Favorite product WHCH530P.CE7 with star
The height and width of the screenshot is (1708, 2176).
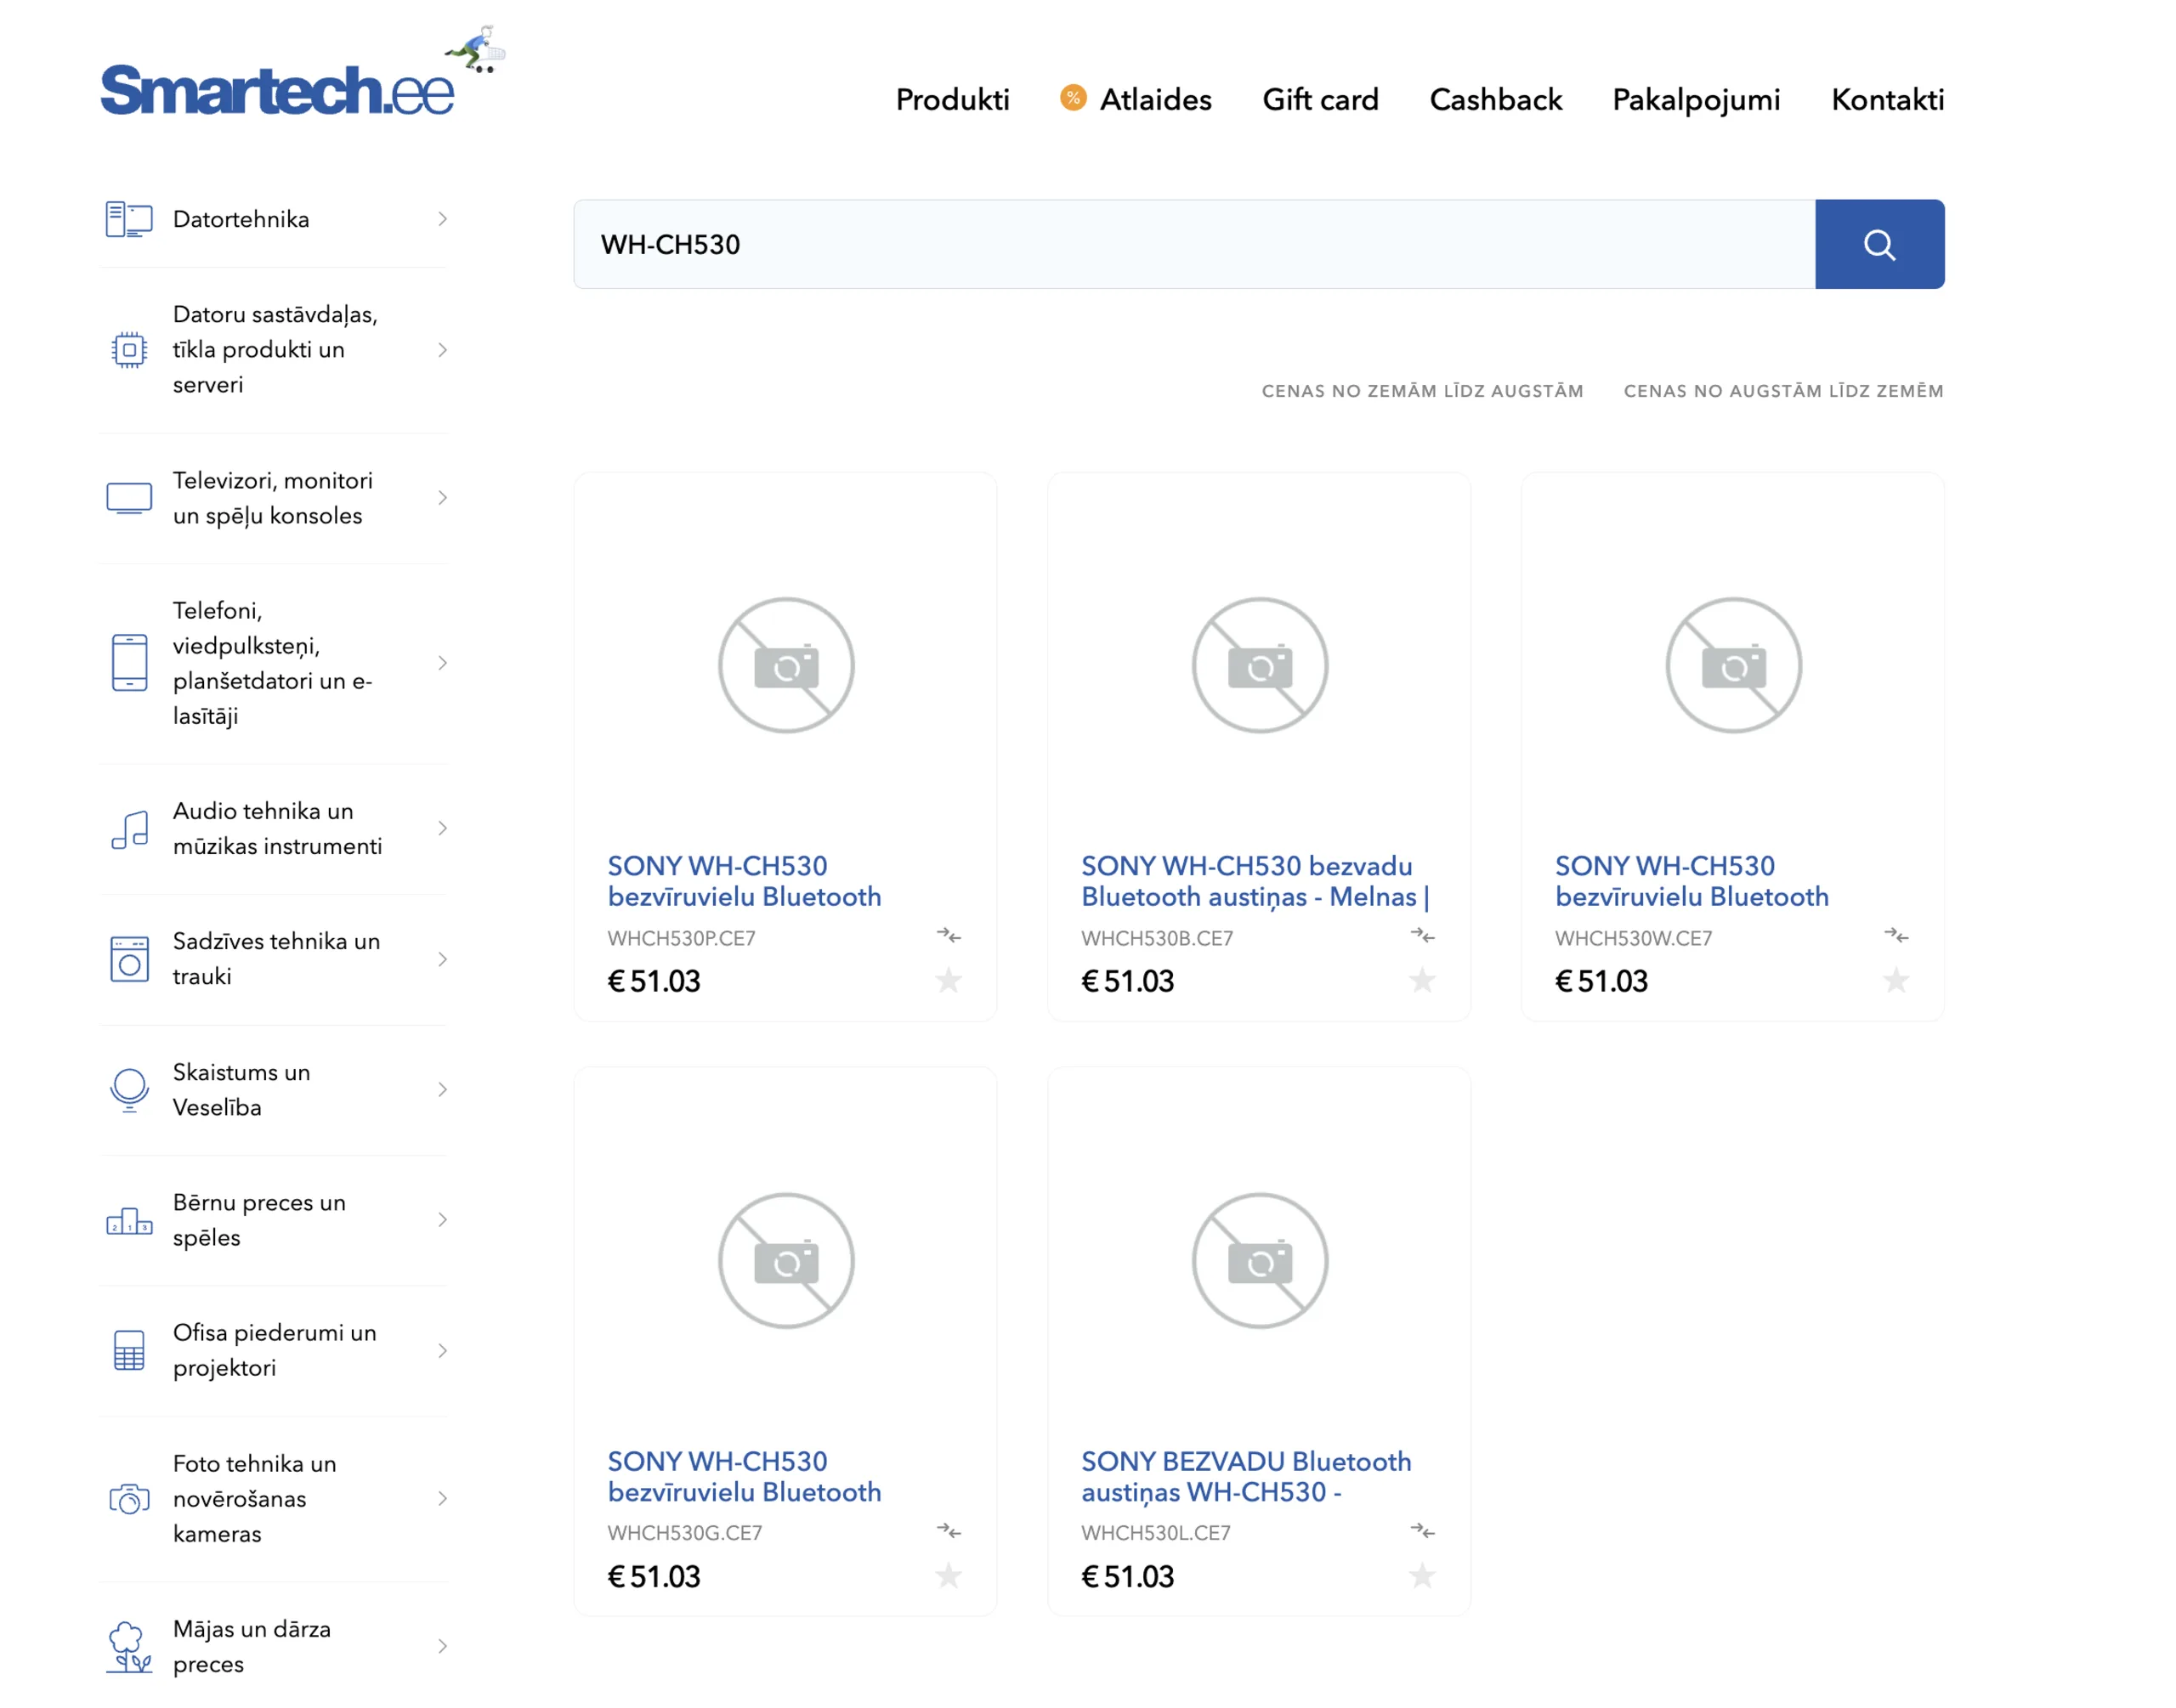click(x=948, y=980)
